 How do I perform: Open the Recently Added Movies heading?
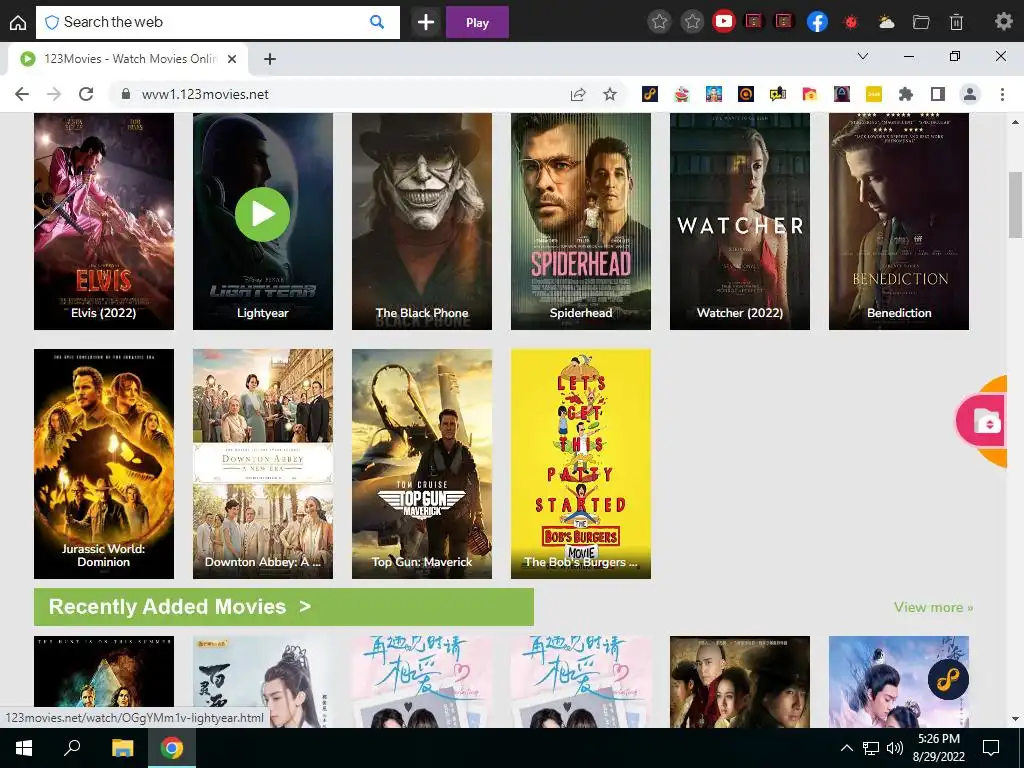pos(283,607)
